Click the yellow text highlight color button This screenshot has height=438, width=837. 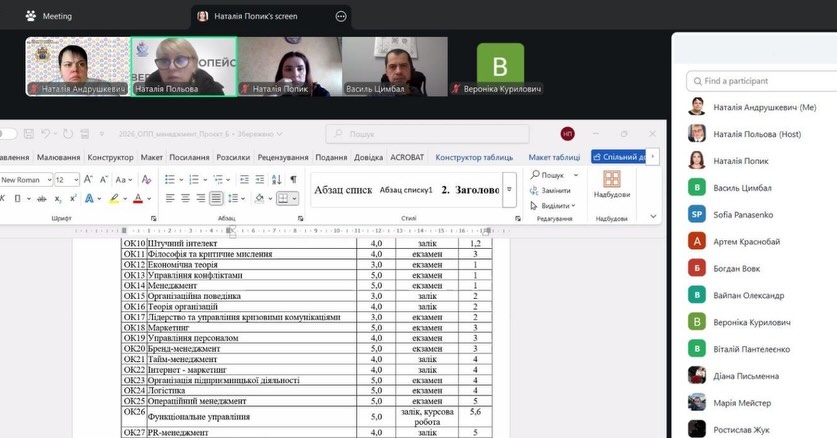click(113, 198)
